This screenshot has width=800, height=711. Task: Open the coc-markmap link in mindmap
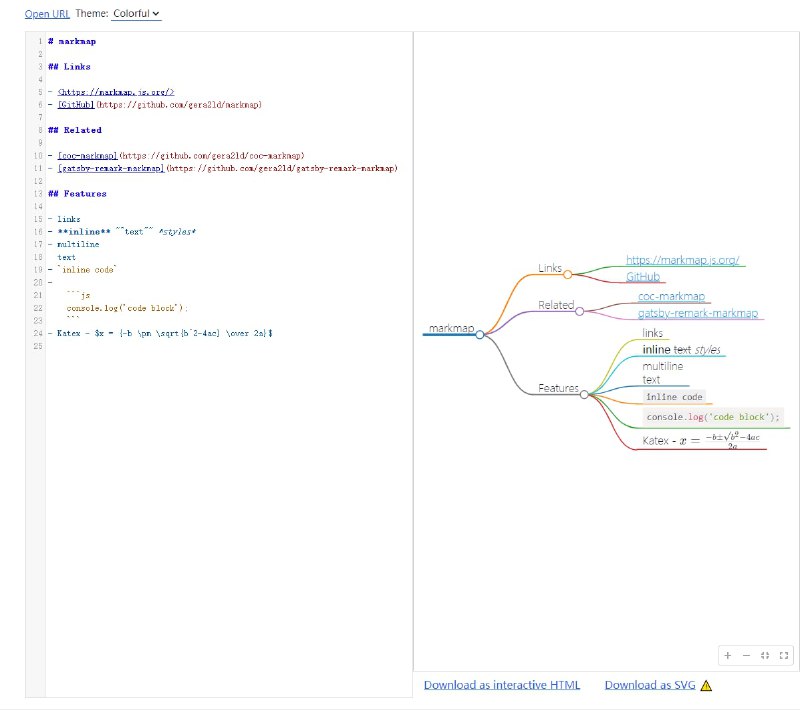coord(671,297)
